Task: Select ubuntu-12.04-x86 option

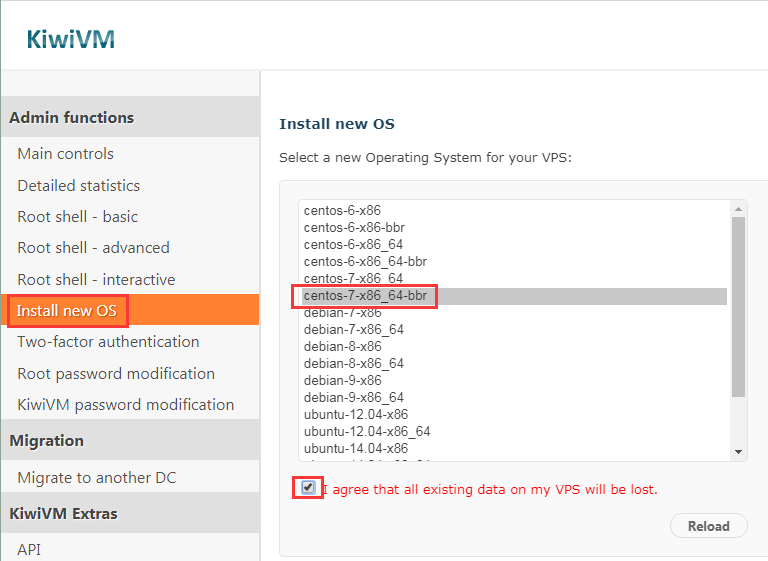Action: click(x=513, y=415)
